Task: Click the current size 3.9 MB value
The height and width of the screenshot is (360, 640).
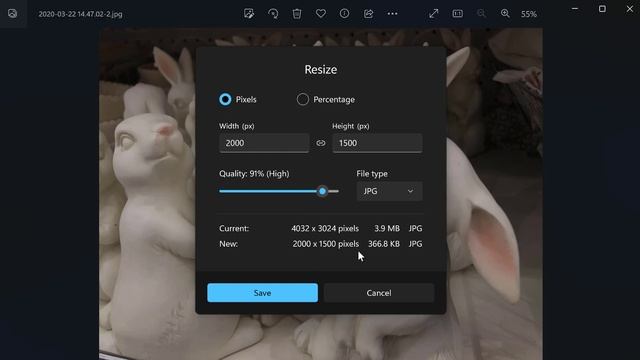Action: (x=387, y=228)
